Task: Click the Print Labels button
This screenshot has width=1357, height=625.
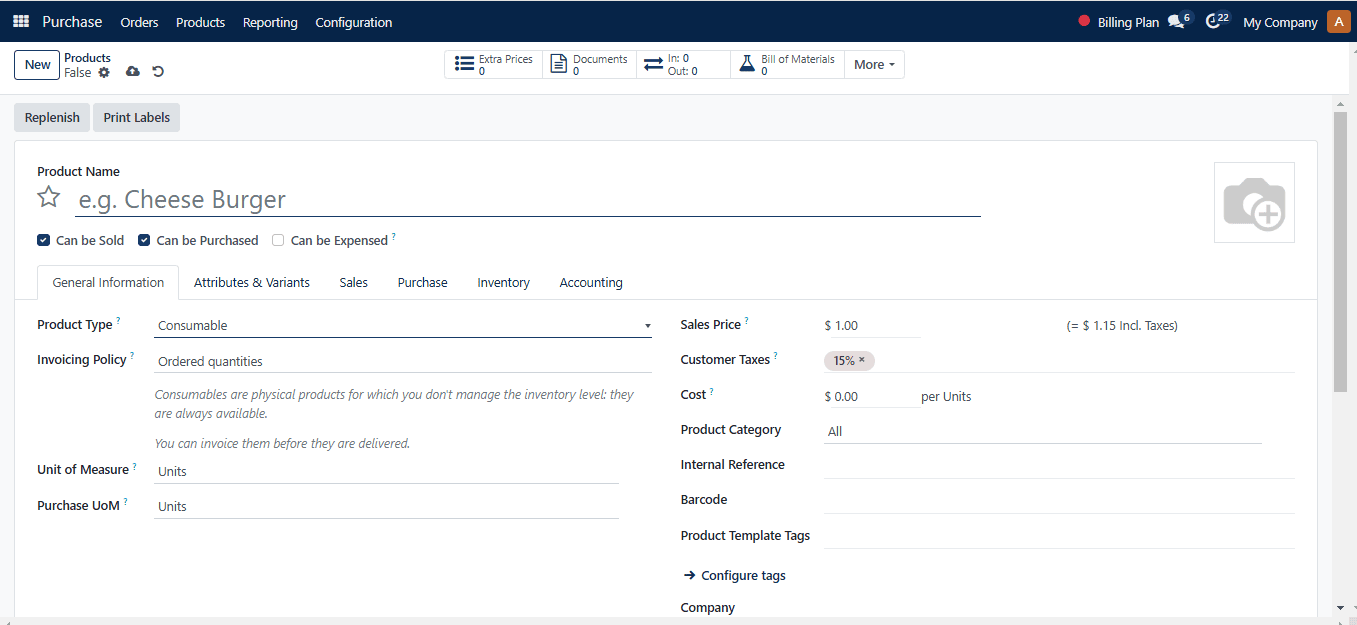Action: [x=137, y=117]
